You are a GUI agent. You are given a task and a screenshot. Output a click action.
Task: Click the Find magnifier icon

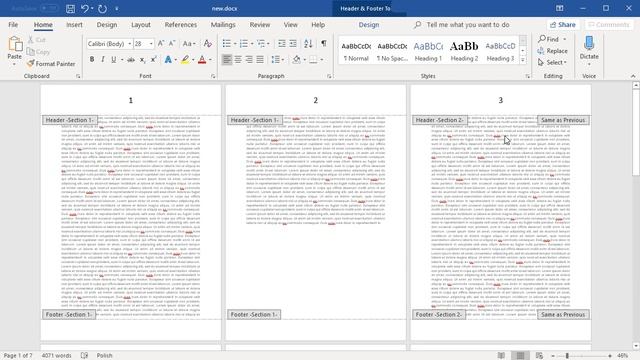pyautogui.click(x=542, y=39)
